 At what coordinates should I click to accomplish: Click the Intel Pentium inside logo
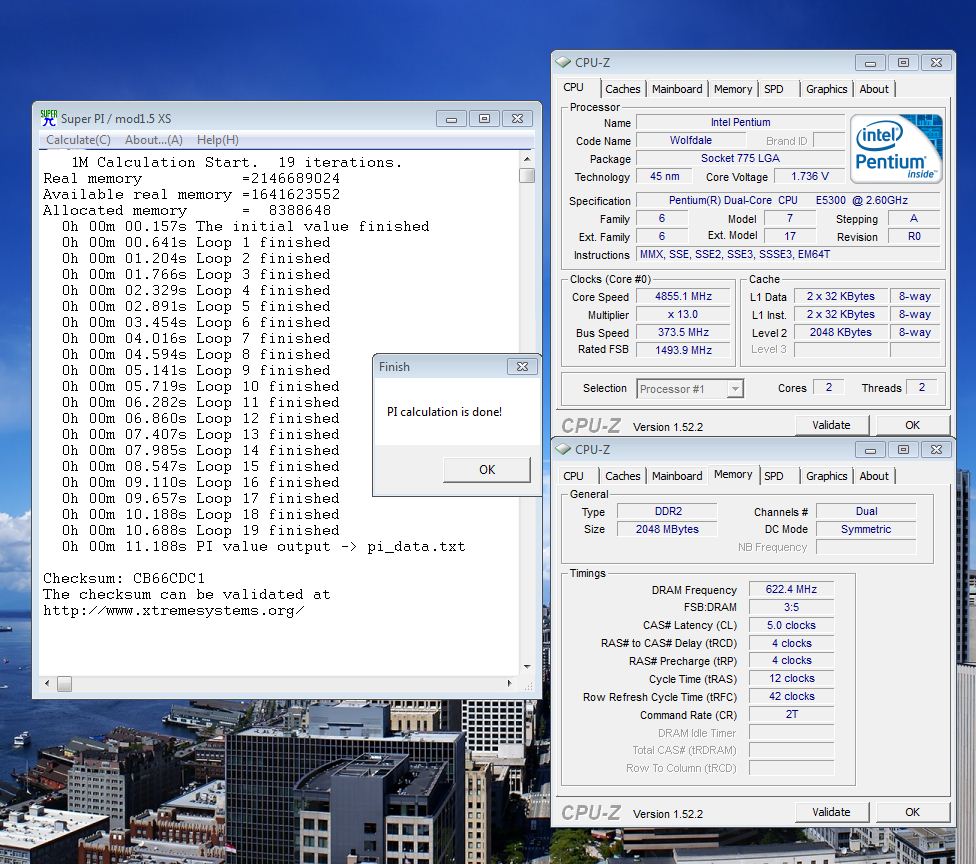pos(896,148)
